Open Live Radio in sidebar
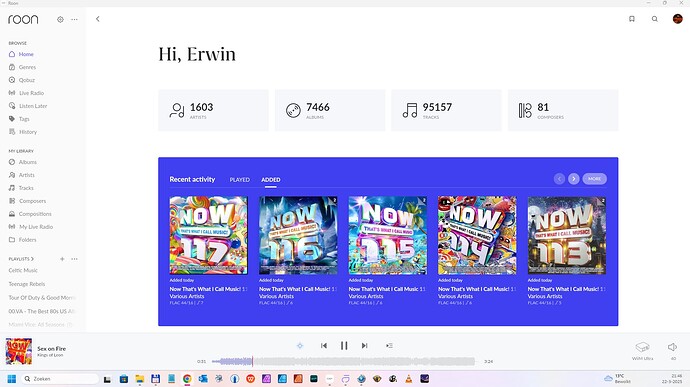The width and height of the screenshot is (690, 387). click(26, 93)
